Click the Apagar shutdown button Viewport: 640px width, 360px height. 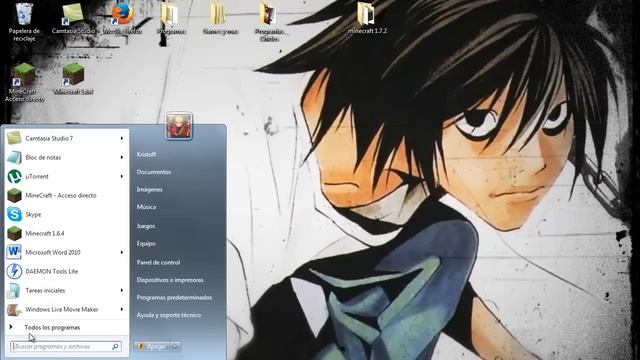[153, 347]
